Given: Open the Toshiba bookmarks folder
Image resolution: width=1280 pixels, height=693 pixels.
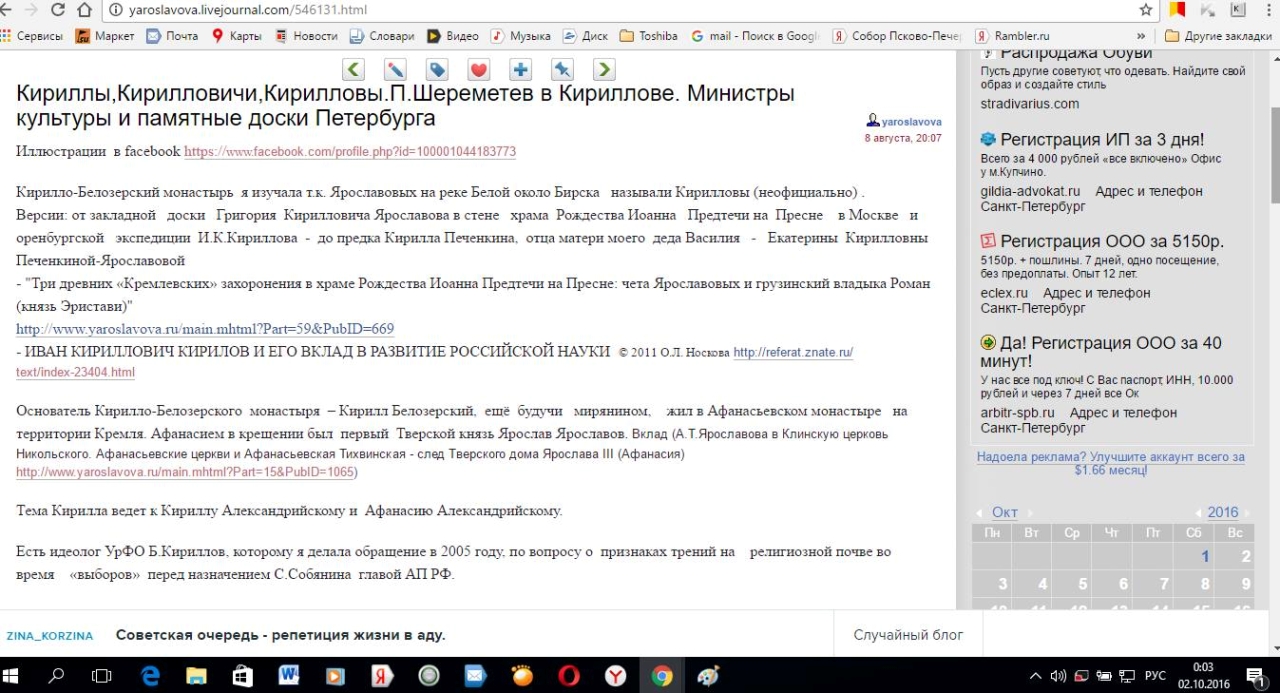Looking at the screenshot, I should (x=648, y=36).
